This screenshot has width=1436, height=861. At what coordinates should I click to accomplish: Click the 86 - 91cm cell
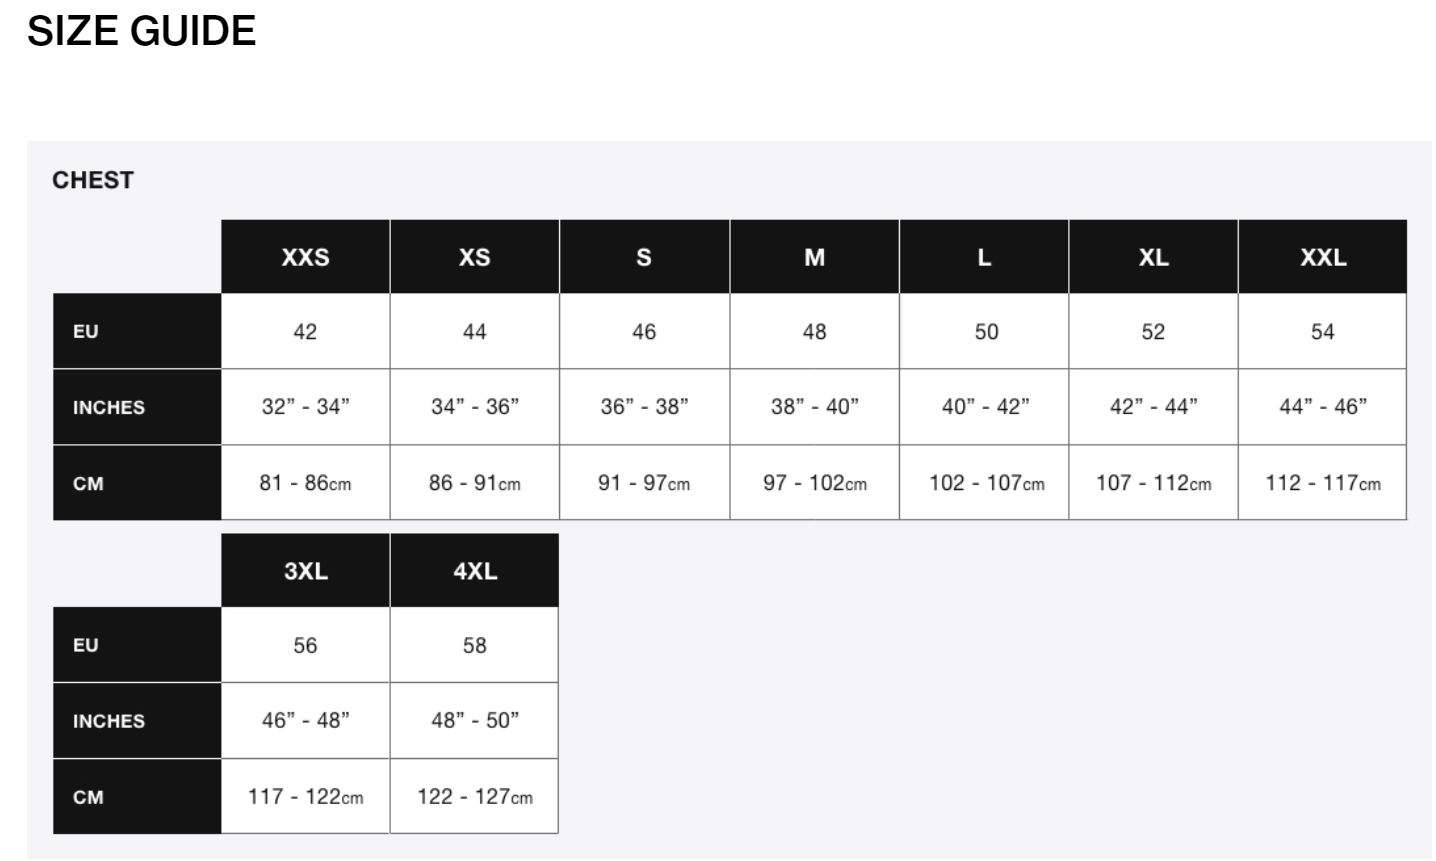point(475,483)
